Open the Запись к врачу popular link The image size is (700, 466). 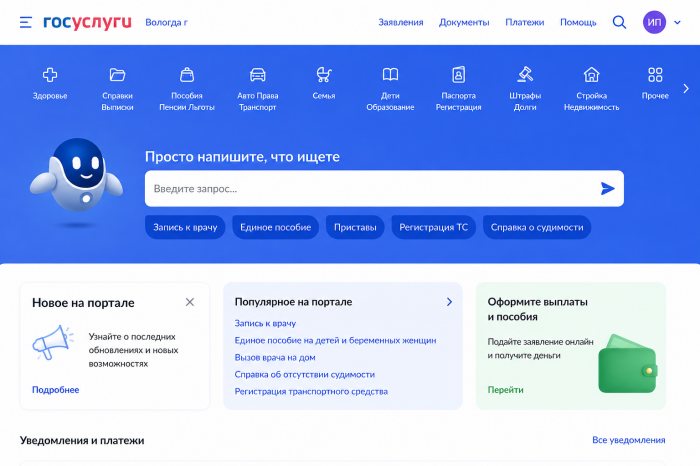pyautogui.click(x=265, y=323)
